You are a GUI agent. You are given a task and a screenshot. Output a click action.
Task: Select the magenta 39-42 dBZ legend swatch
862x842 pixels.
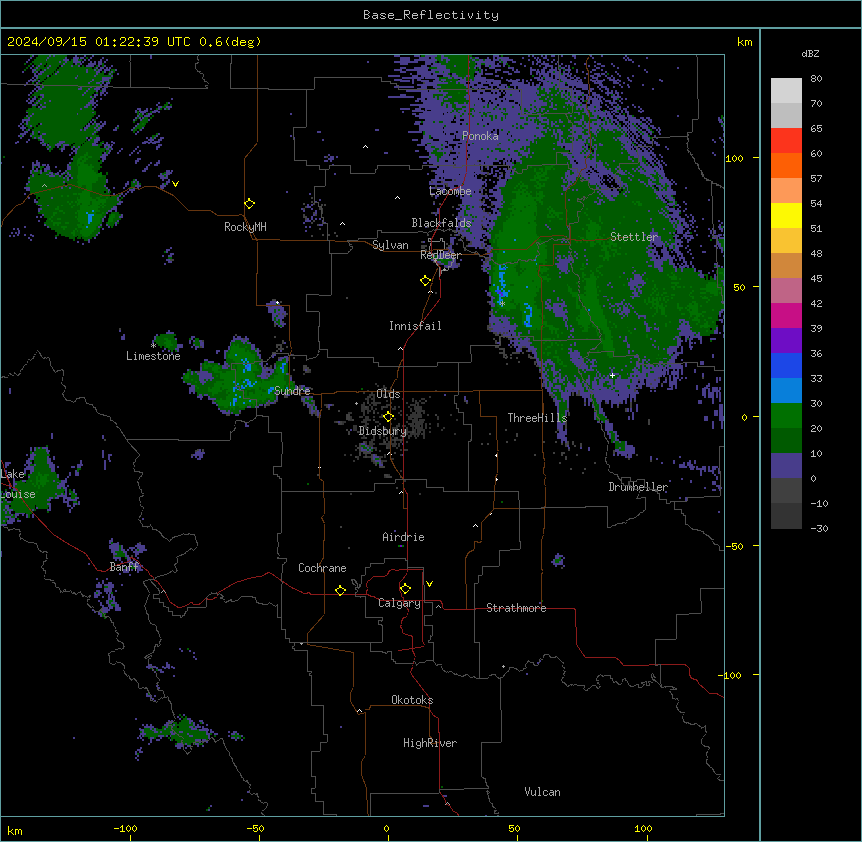(786, 315)
